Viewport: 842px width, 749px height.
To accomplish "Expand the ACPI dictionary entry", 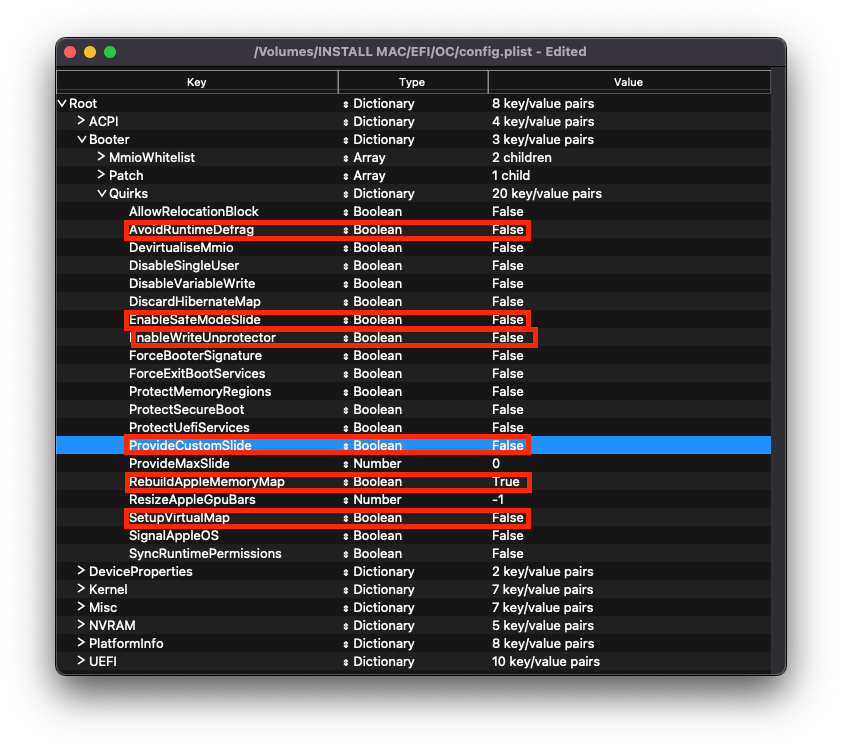I will click(x=82, y=122).
